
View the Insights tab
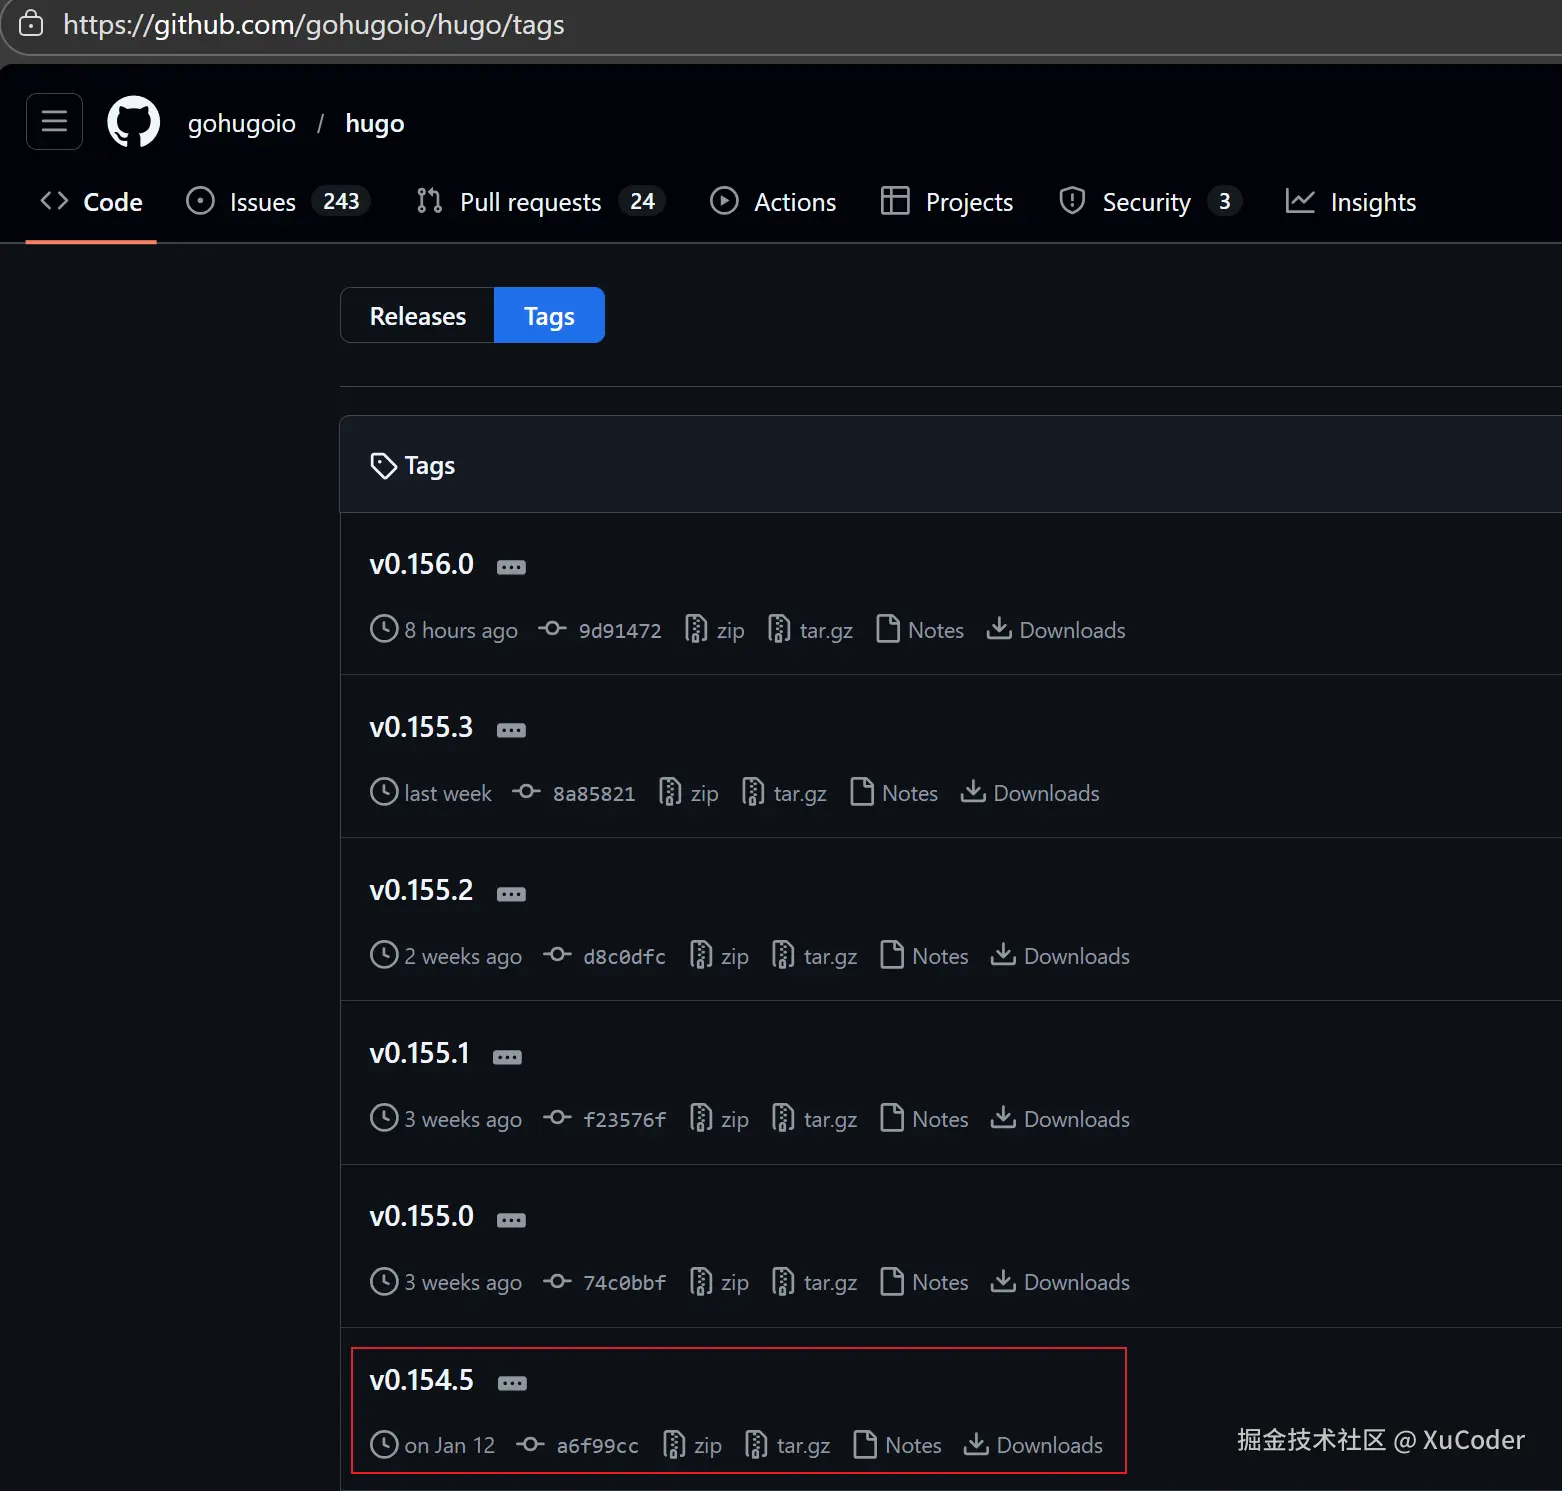pyautogui.click(x=1351, y=202)
